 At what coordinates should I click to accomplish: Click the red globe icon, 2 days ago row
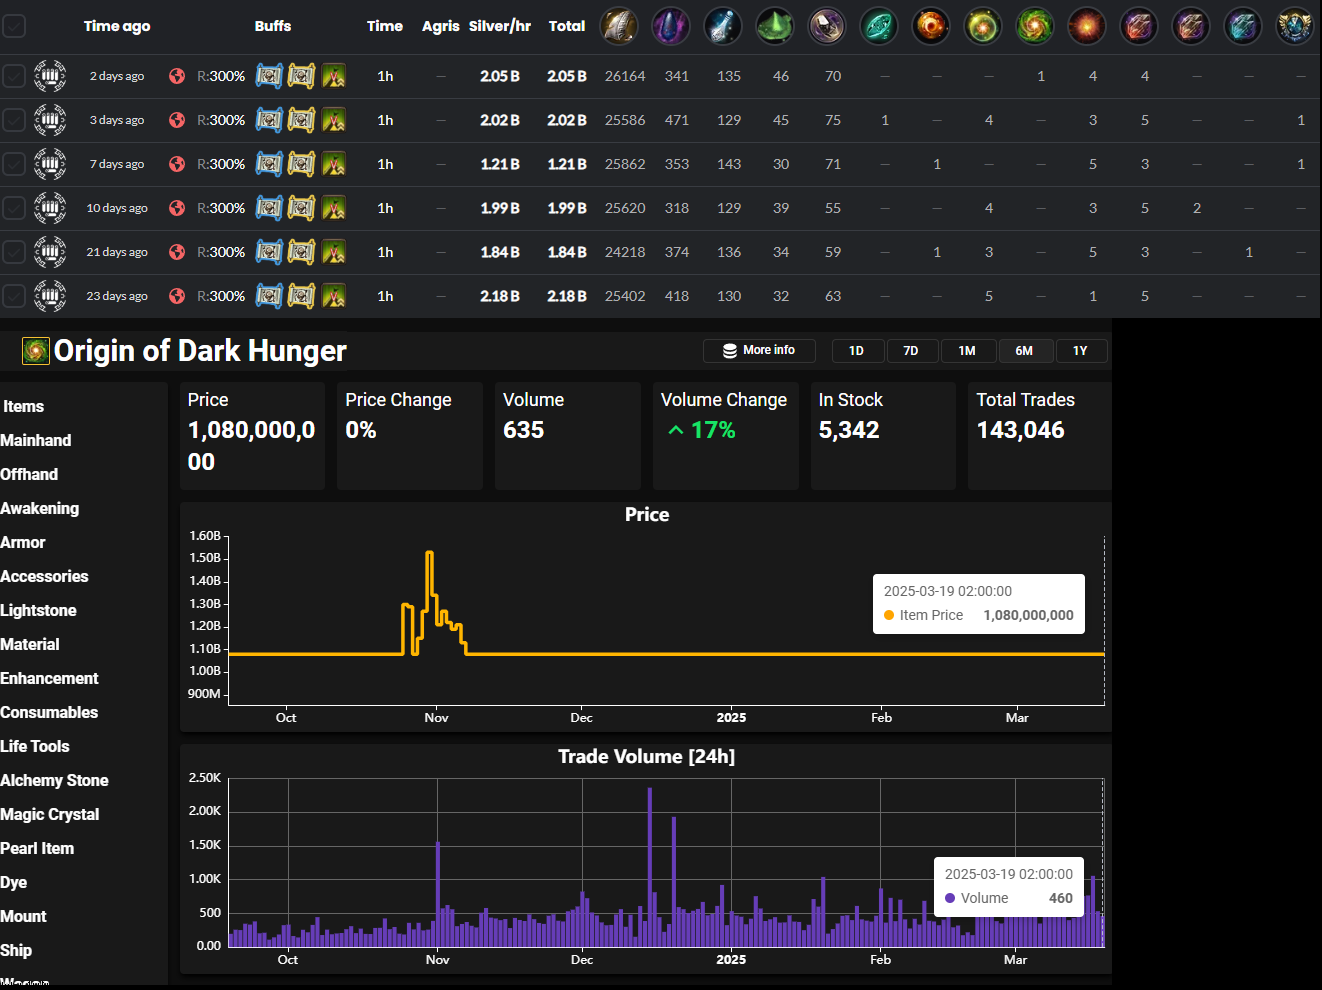tap(177, 76)
